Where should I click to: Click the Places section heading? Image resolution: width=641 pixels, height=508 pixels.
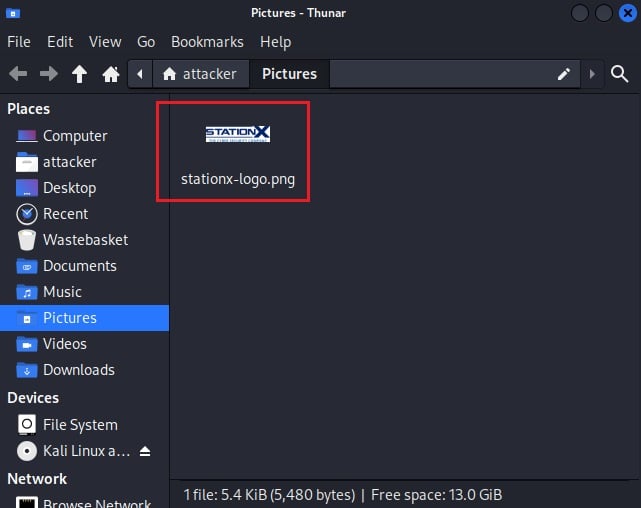point(29,109)
